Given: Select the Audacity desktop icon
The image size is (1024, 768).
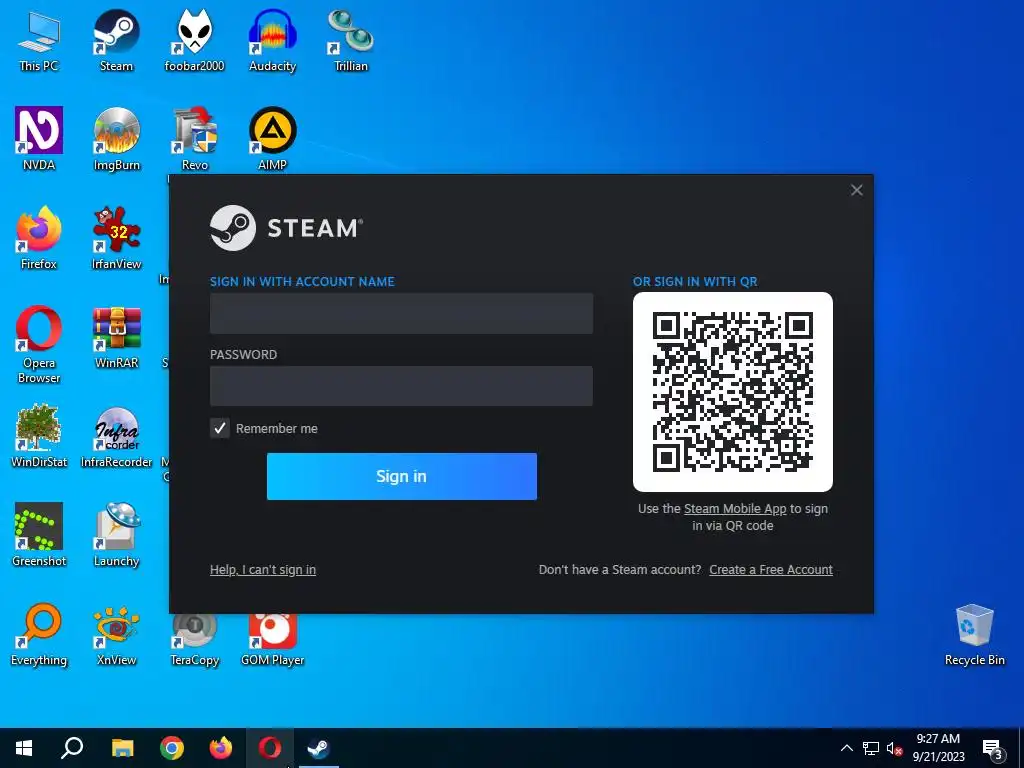Looking at the screenshot, I should [x=272, y=40].
